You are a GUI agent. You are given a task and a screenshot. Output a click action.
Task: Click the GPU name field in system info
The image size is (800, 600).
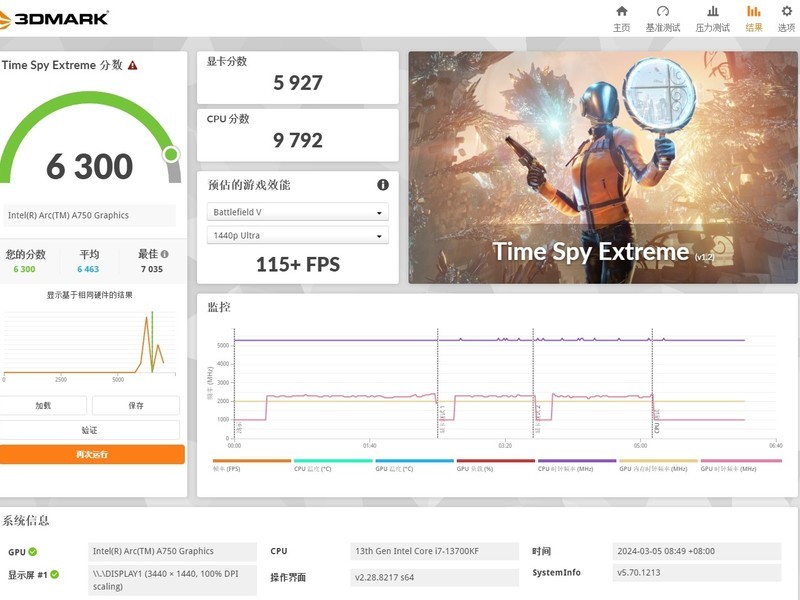(172, 551)
